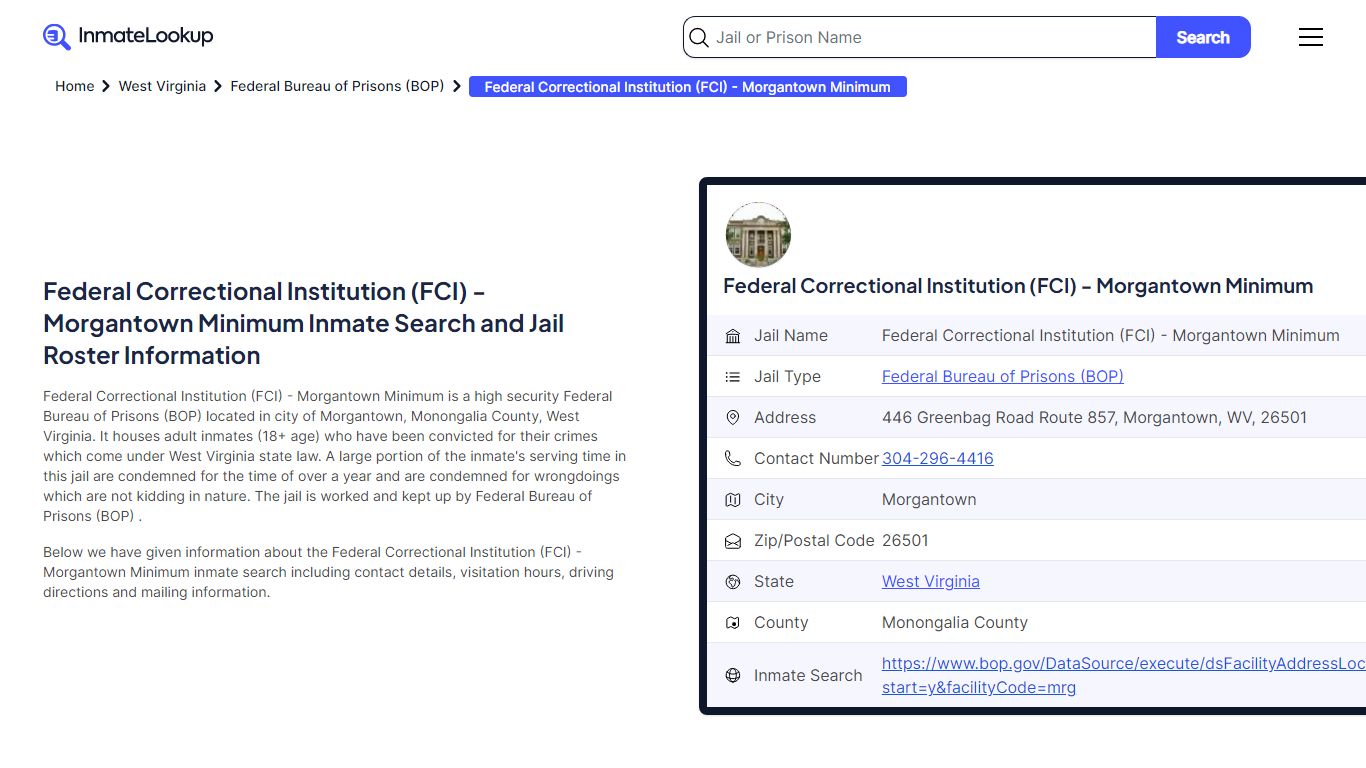1366x768 pixels.
Task: Click the Inmate Search globe icon
Action: [x=733, y=676]
